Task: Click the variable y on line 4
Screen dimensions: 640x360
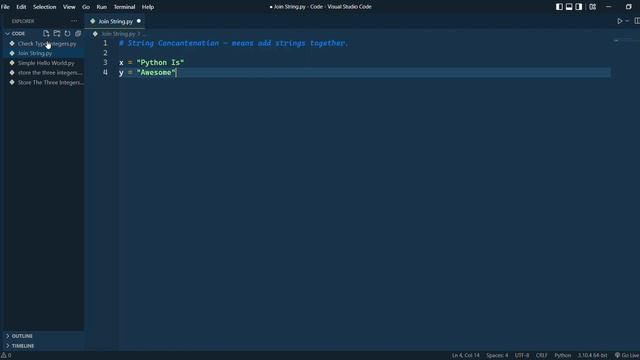Action: [x=121, y=73]
